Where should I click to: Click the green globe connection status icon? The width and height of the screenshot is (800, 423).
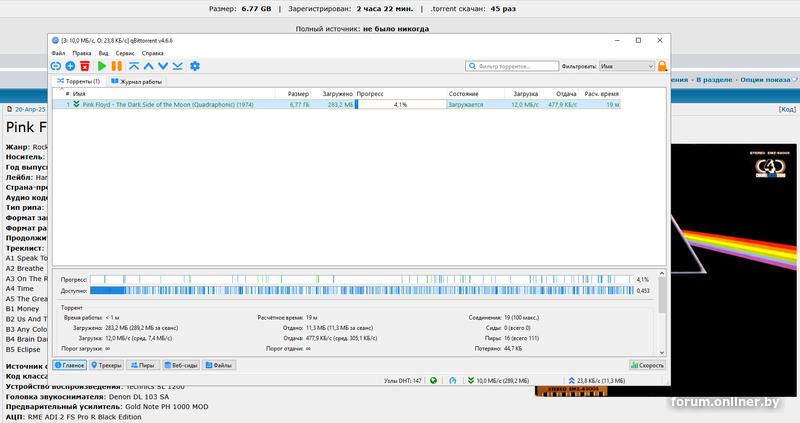tap(433, 380)
